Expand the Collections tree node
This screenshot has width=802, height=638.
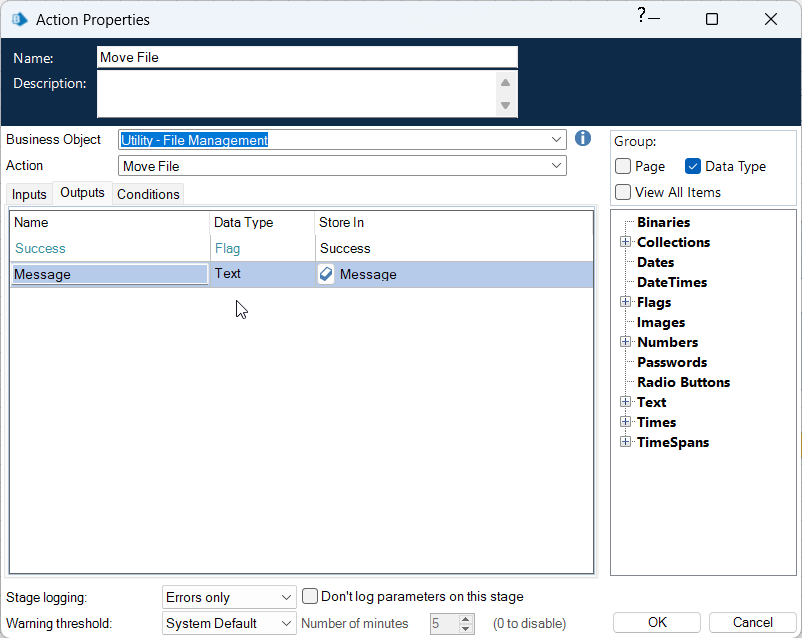click(x=625, y=242)
